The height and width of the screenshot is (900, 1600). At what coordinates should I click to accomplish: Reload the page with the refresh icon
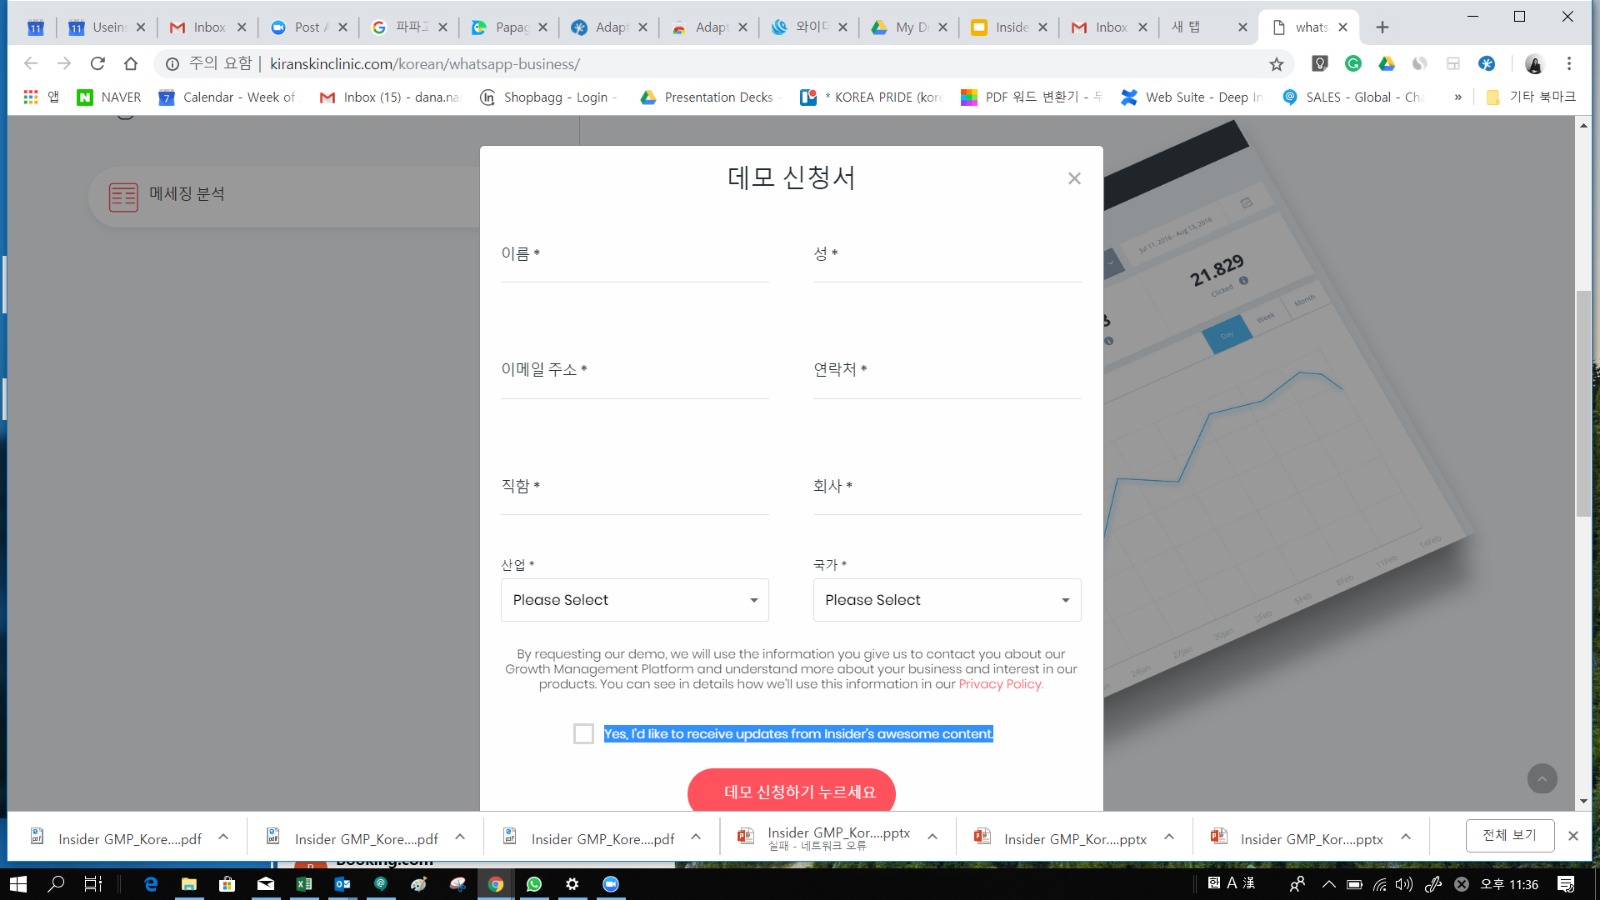[97, 64]
